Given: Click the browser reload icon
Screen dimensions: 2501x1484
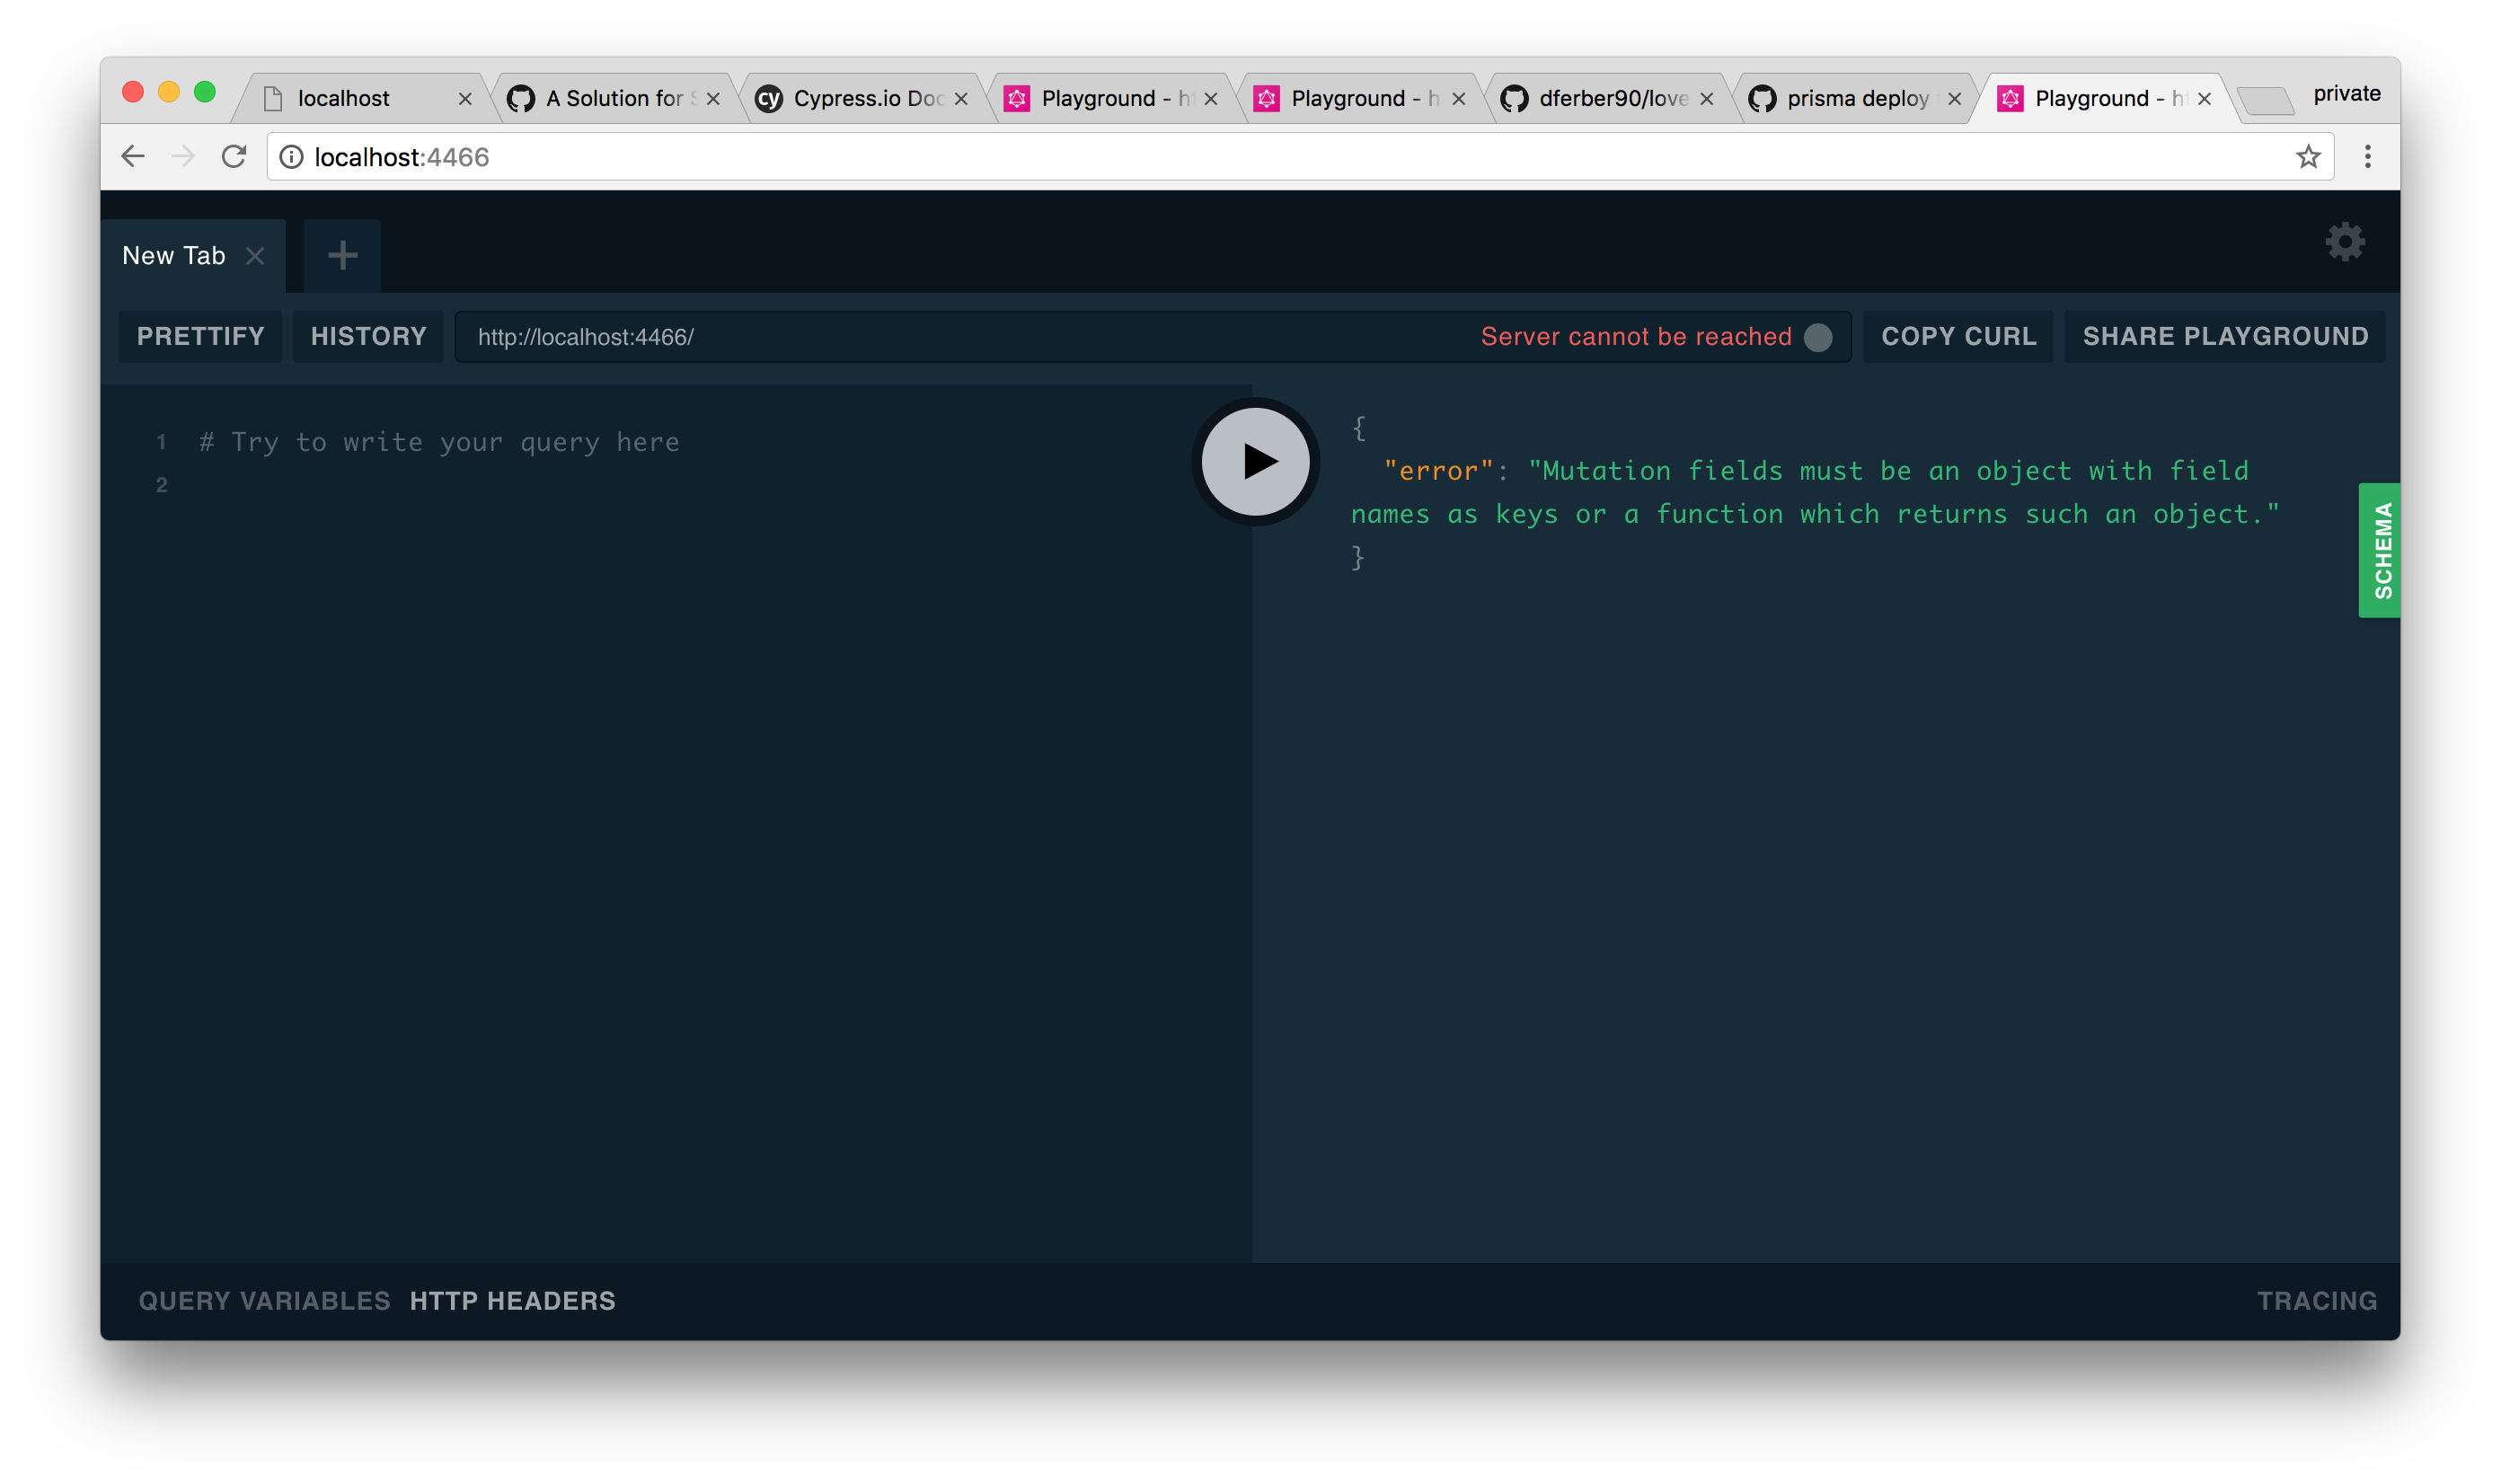Looking at the screenshot, I should pyautogui.click(x=234, y=157).
